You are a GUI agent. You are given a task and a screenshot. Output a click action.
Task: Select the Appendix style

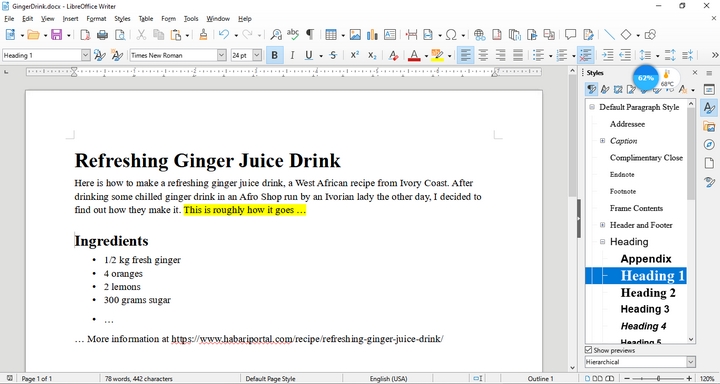click(646, 259)
